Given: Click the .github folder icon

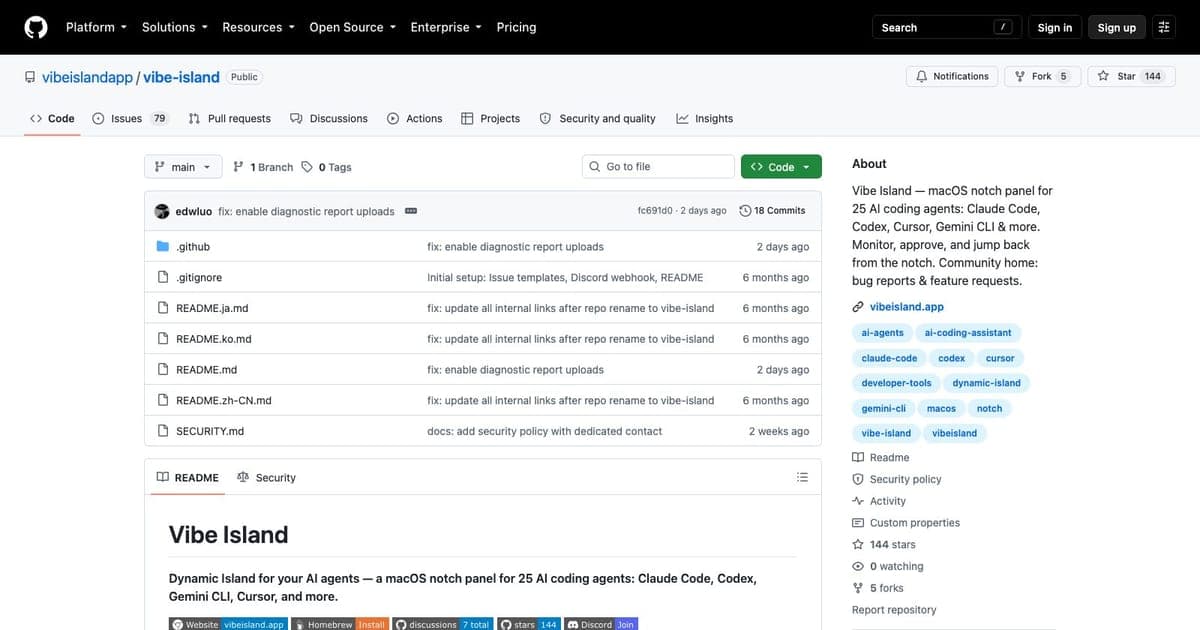Looking at the screenshot, I should (163, 246).
